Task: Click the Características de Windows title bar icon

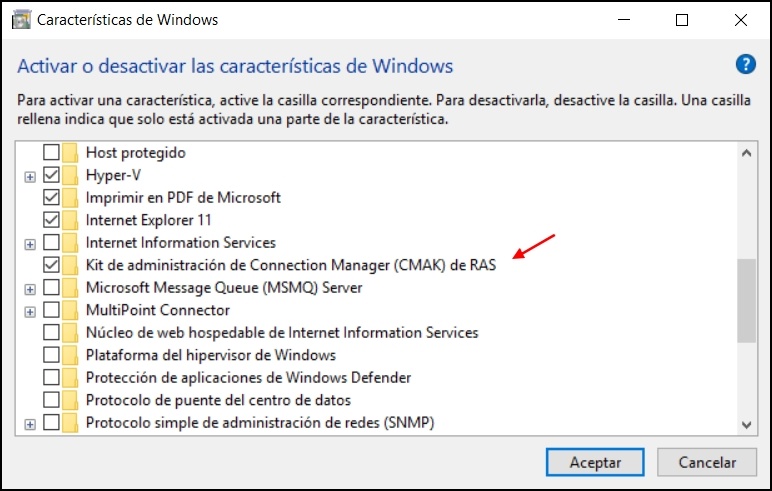Action: coord(21,20)
